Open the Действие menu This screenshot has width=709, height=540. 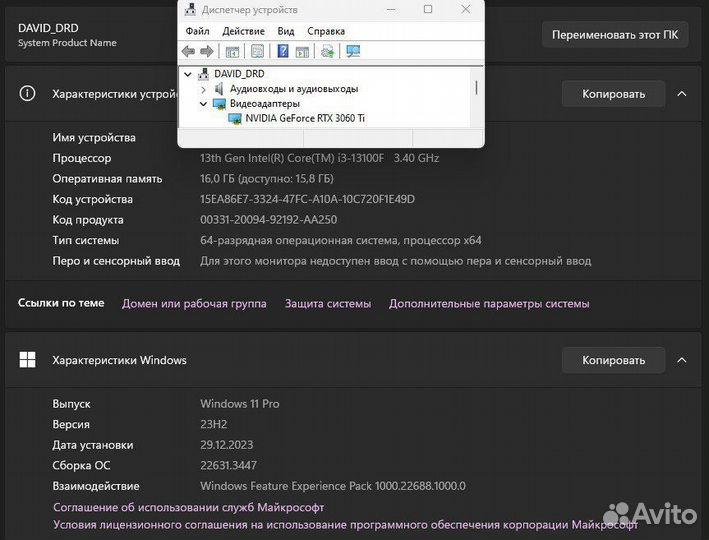point(243,31)
